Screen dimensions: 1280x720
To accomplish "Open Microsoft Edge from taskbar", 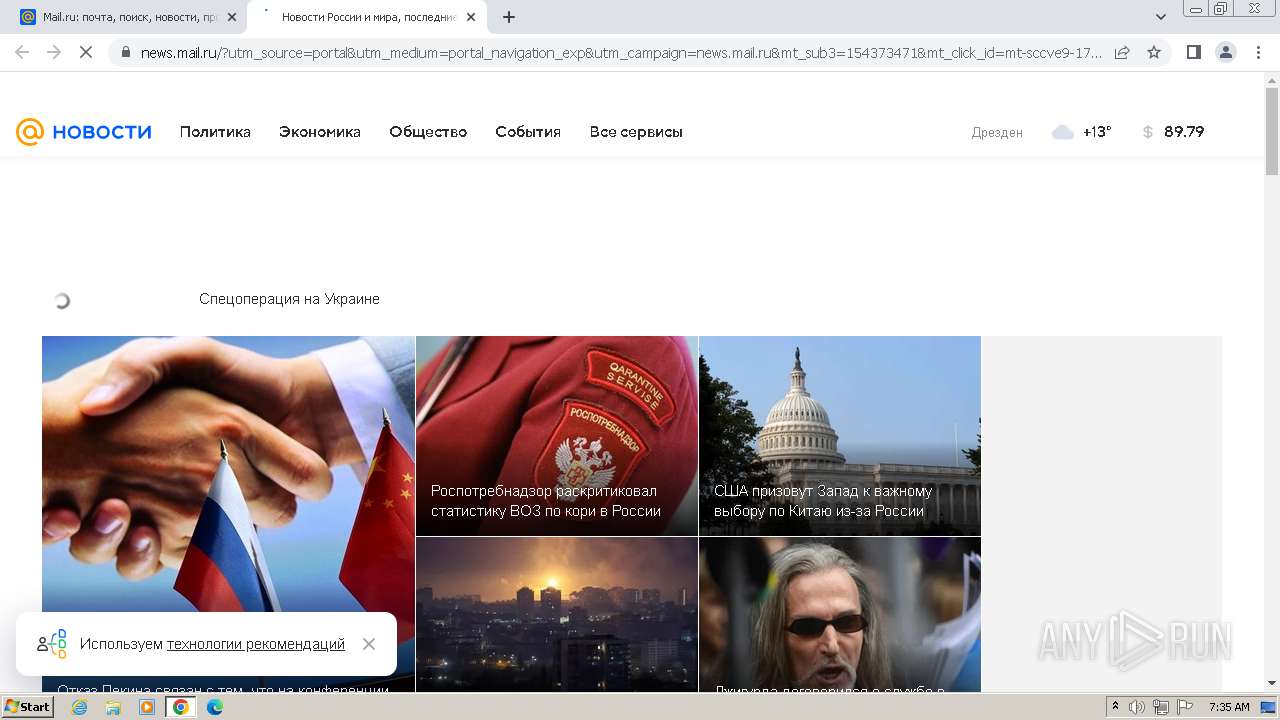I will [215, 707].
